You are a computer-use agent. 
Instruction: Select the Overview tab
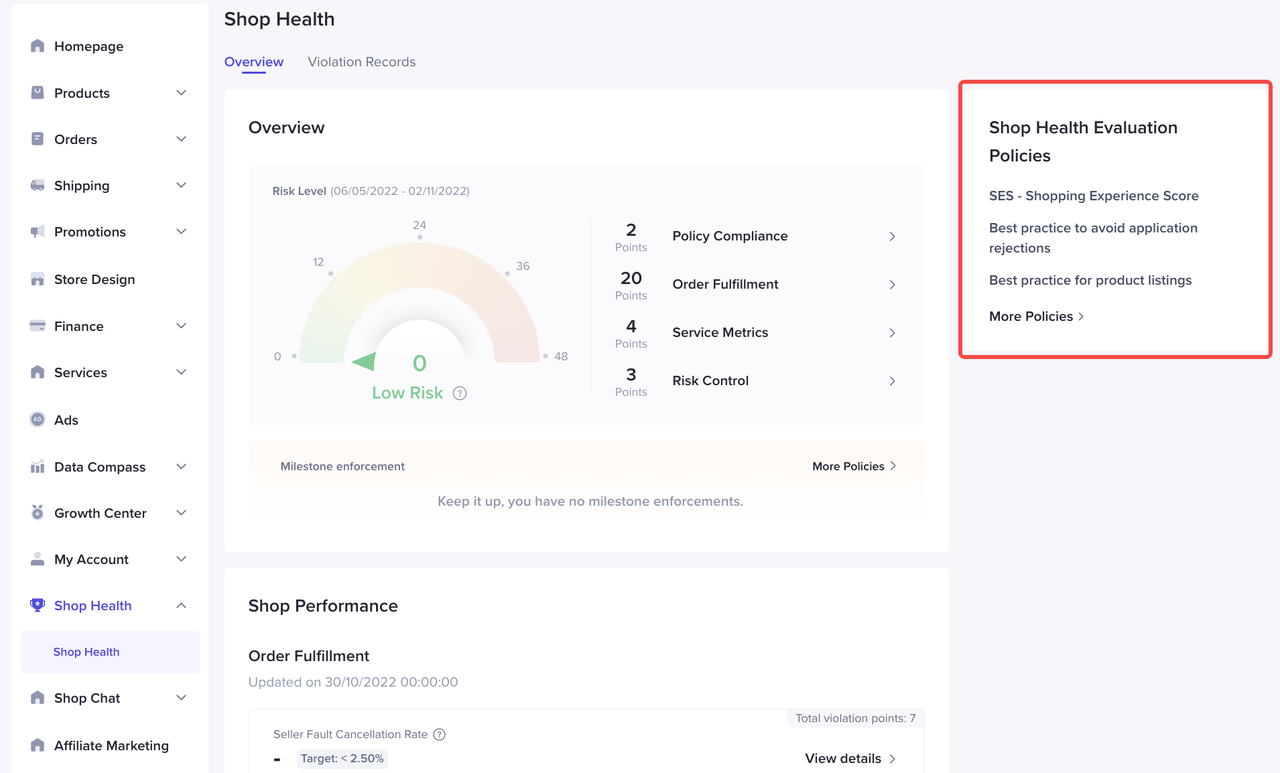click(253, 62)
